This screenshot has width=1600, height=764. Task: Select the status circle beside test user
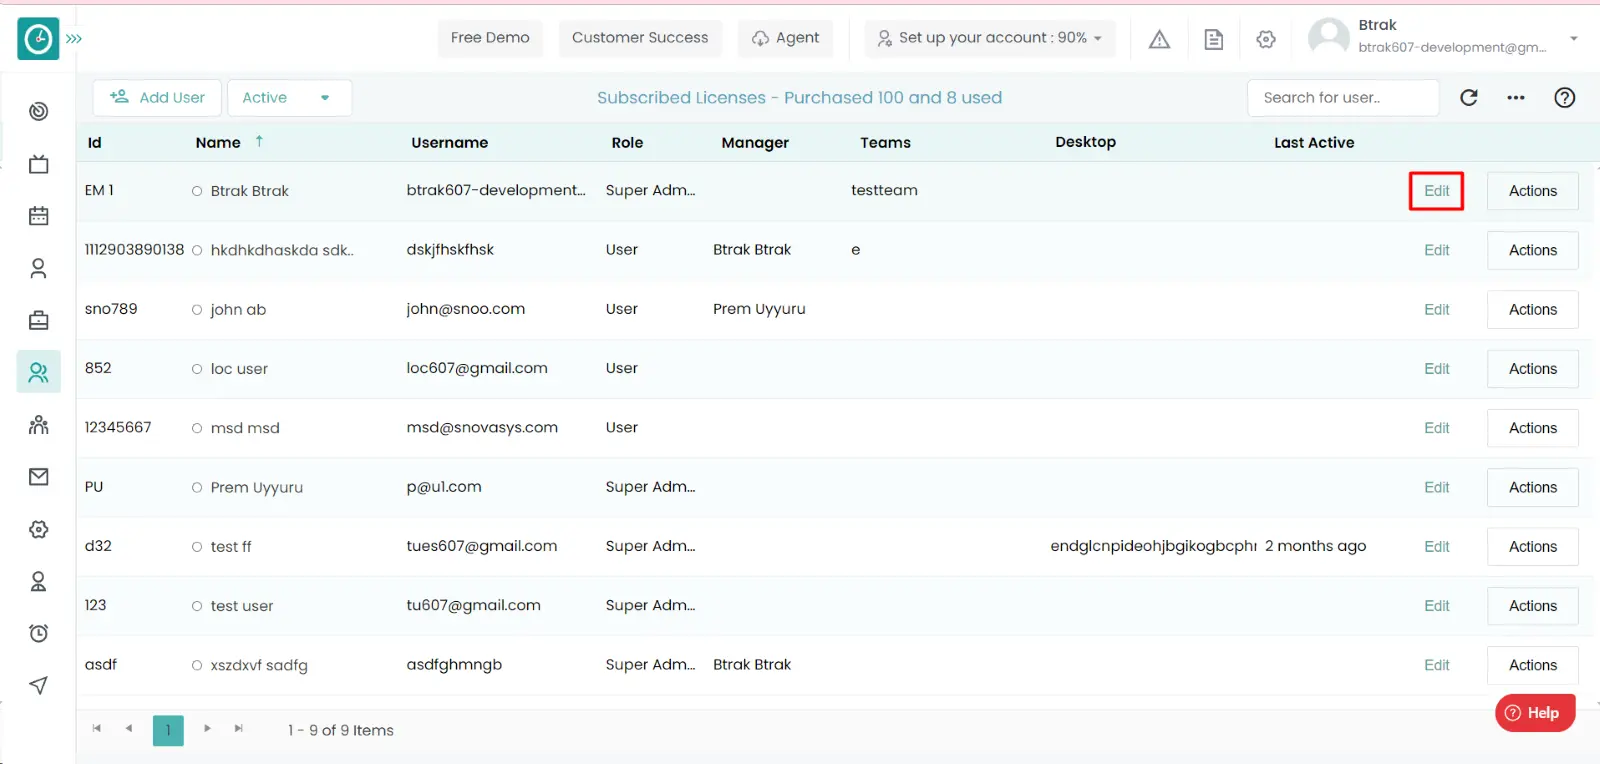tap(197, 606)
